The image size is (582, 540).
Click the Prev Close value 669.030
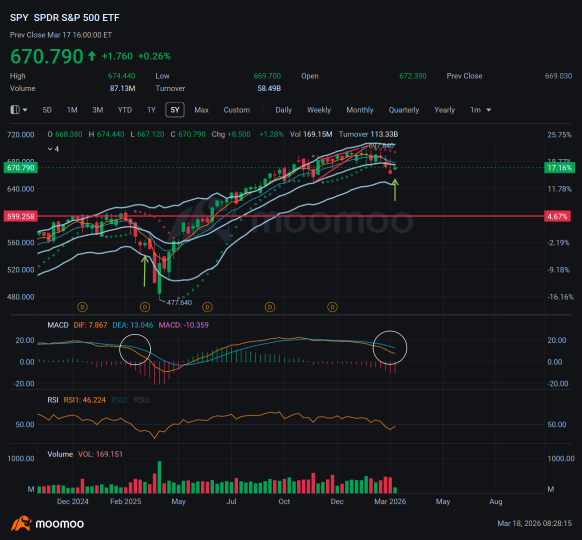tap(558, 76)
